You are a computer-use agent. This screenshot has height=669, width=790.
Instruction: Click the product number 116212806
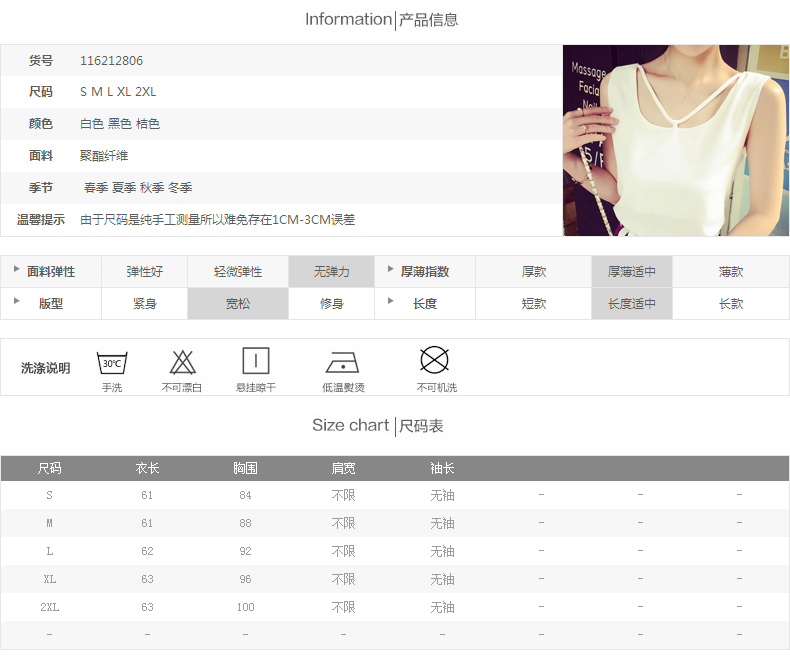(111, 61)
